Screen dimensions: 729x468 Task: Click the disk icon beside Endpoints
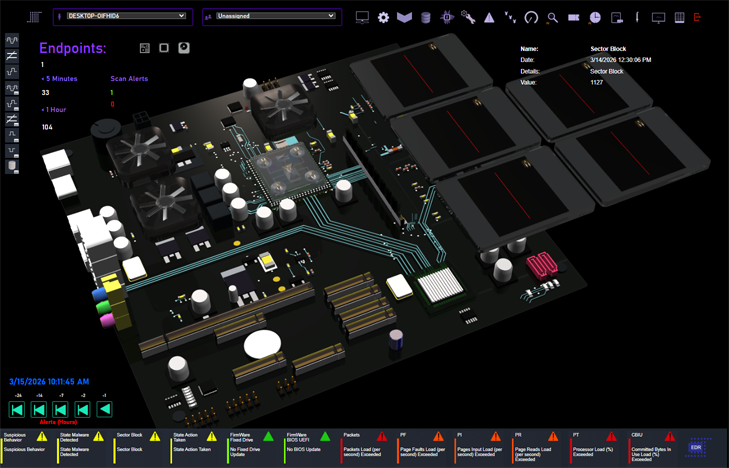(184, 48)
